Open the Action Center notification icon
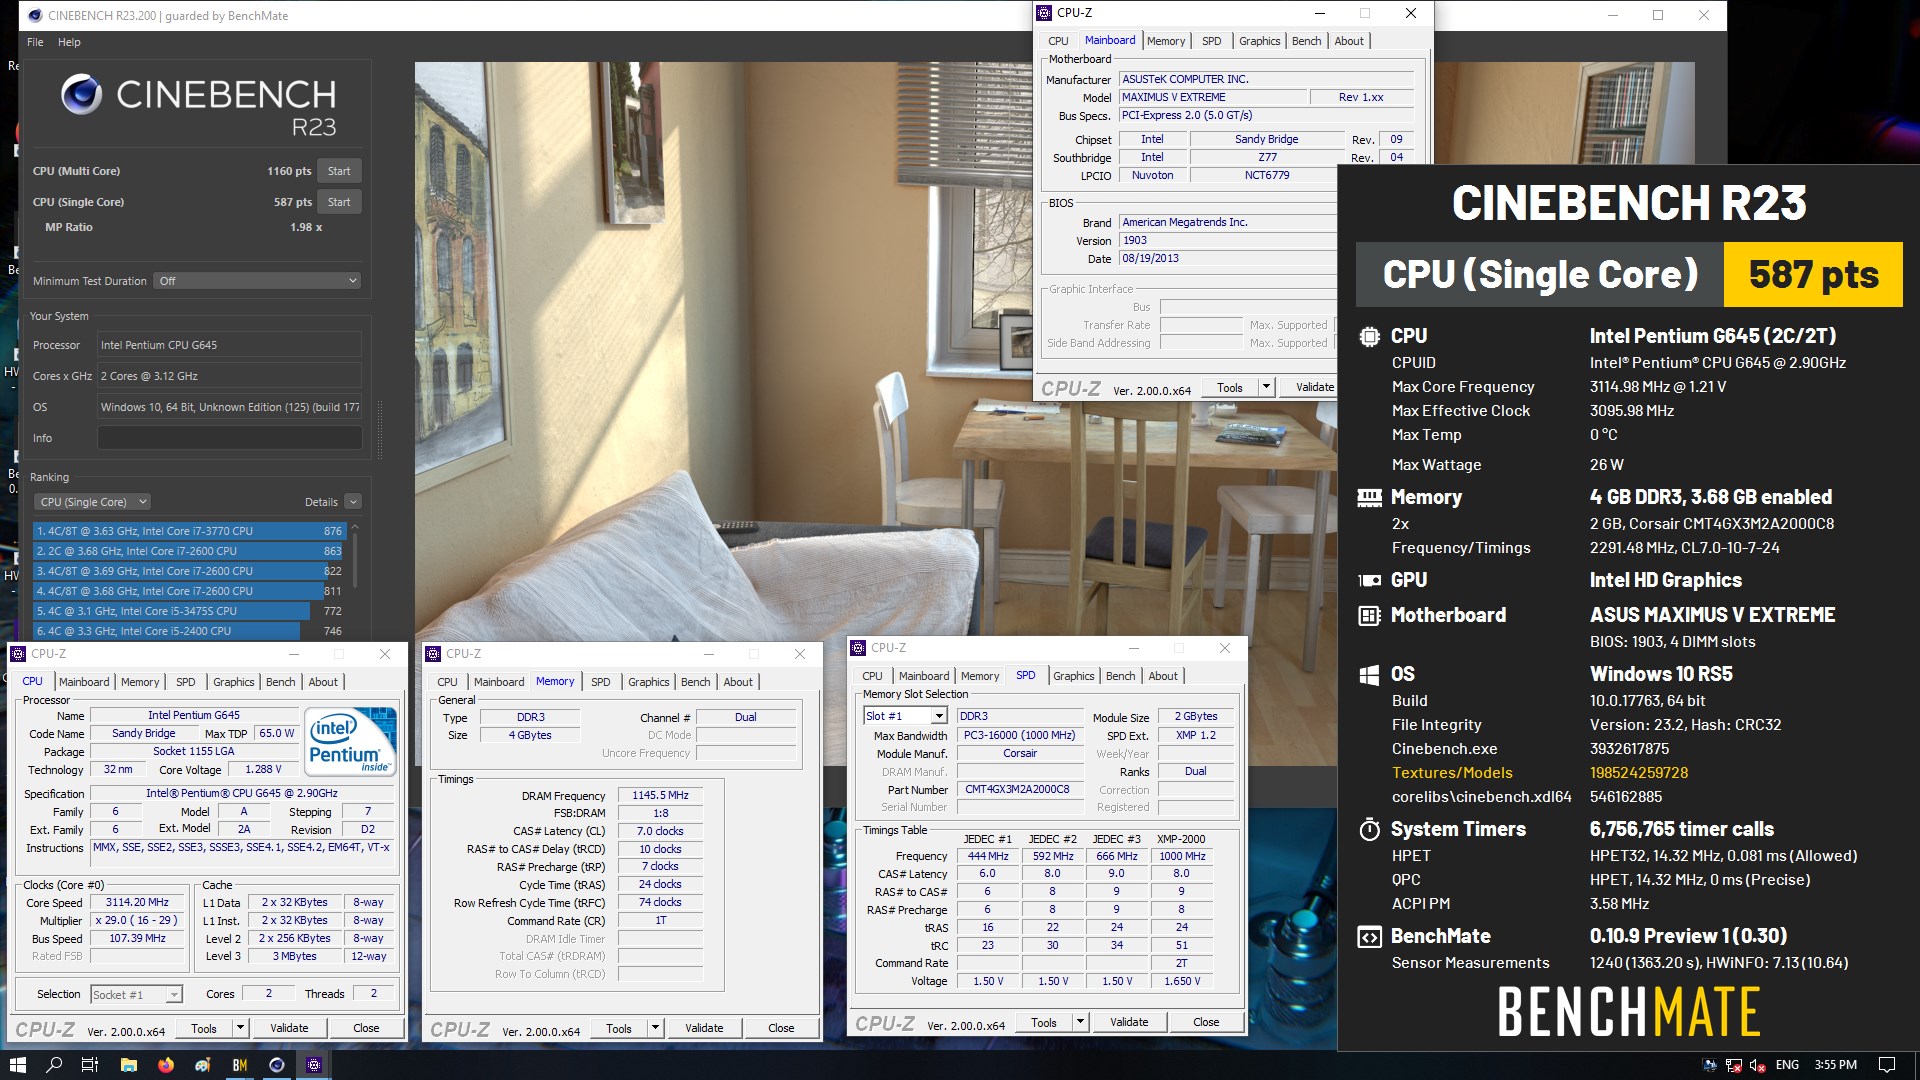This screenshot has width=1920, height=1080. (1887, 1065)
